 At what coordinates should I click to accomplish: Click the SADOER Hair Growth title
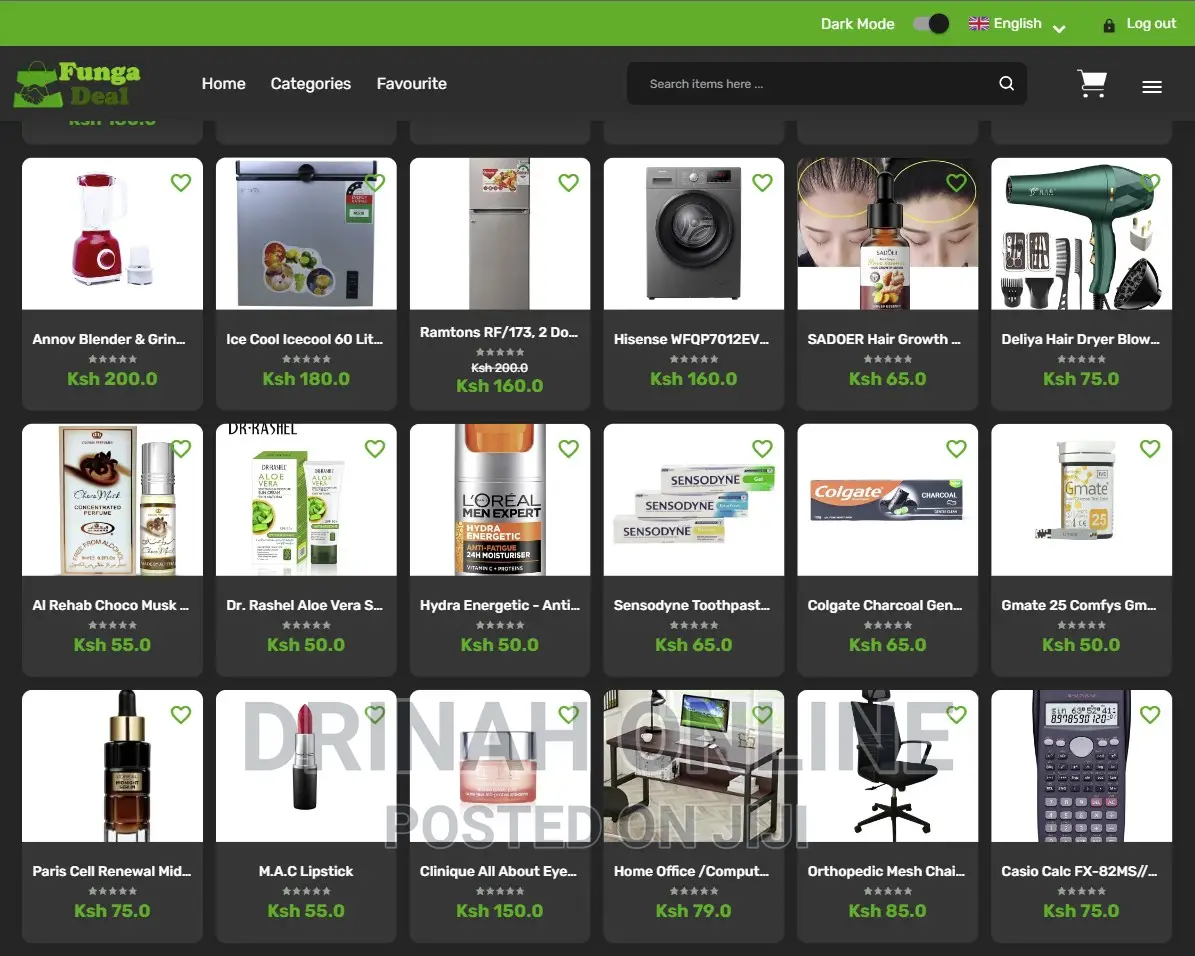(884, 339)
